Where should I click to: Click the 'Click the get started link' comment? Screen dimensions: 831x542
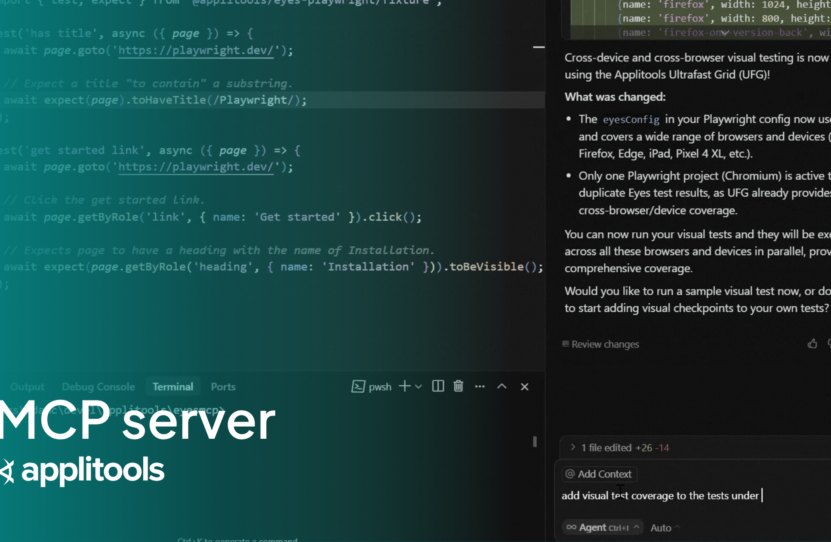[104, 200]
